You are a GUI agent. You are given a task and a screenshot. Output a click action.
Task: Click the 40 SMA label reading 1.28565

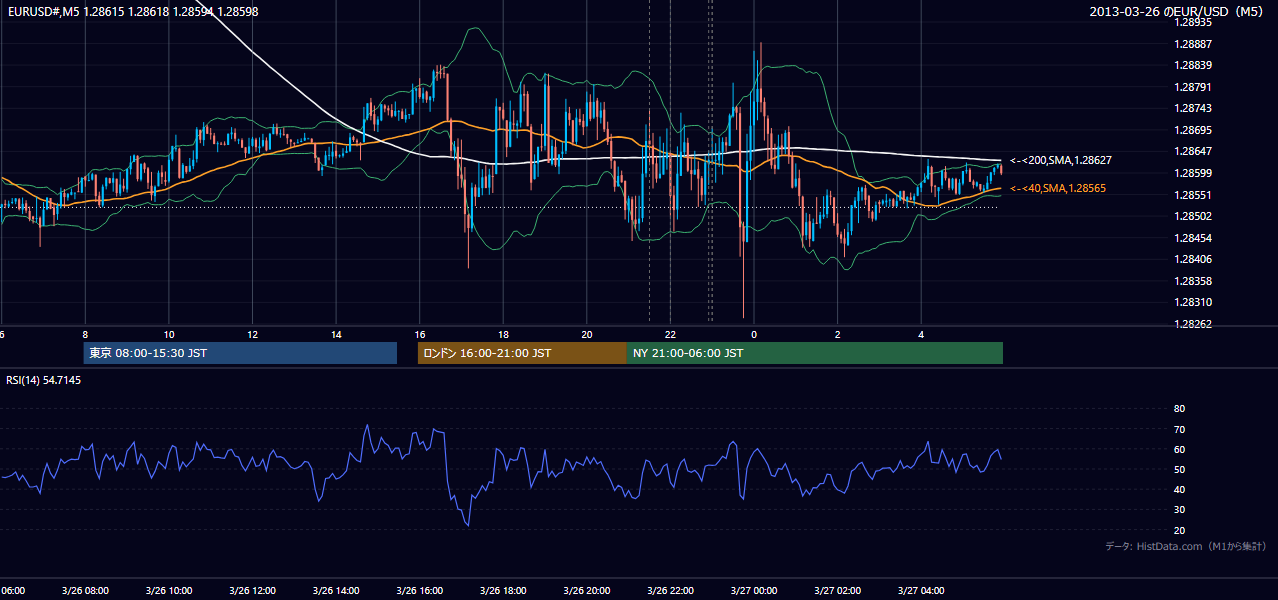[1058, 188]
